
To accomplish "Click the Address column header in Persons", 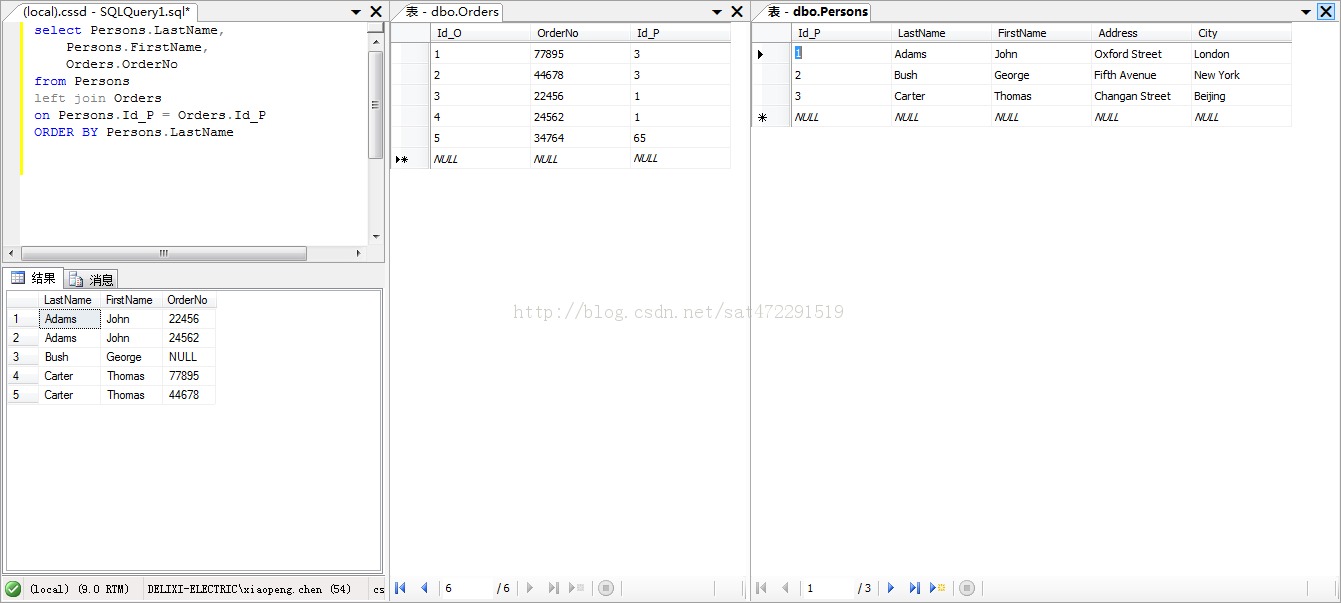I will click(x=1141, y=33).
